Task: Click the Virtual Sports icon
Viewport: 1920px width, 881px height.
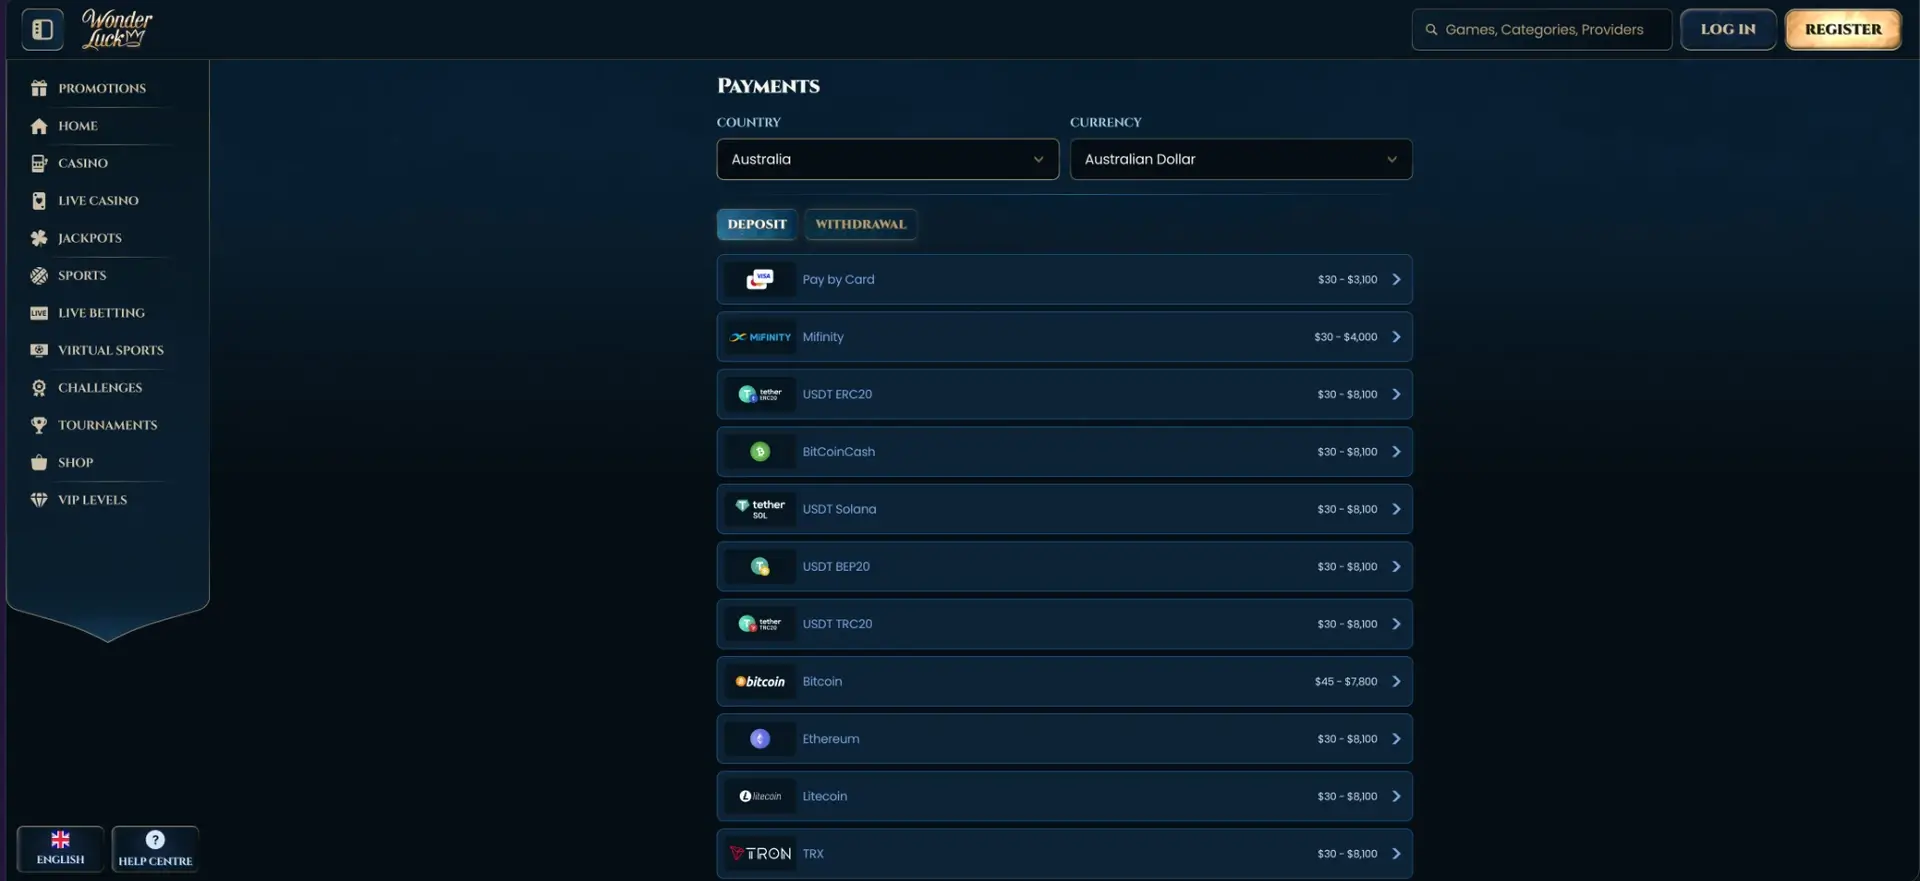Action: pyautogui.click(x=39, y=350)
